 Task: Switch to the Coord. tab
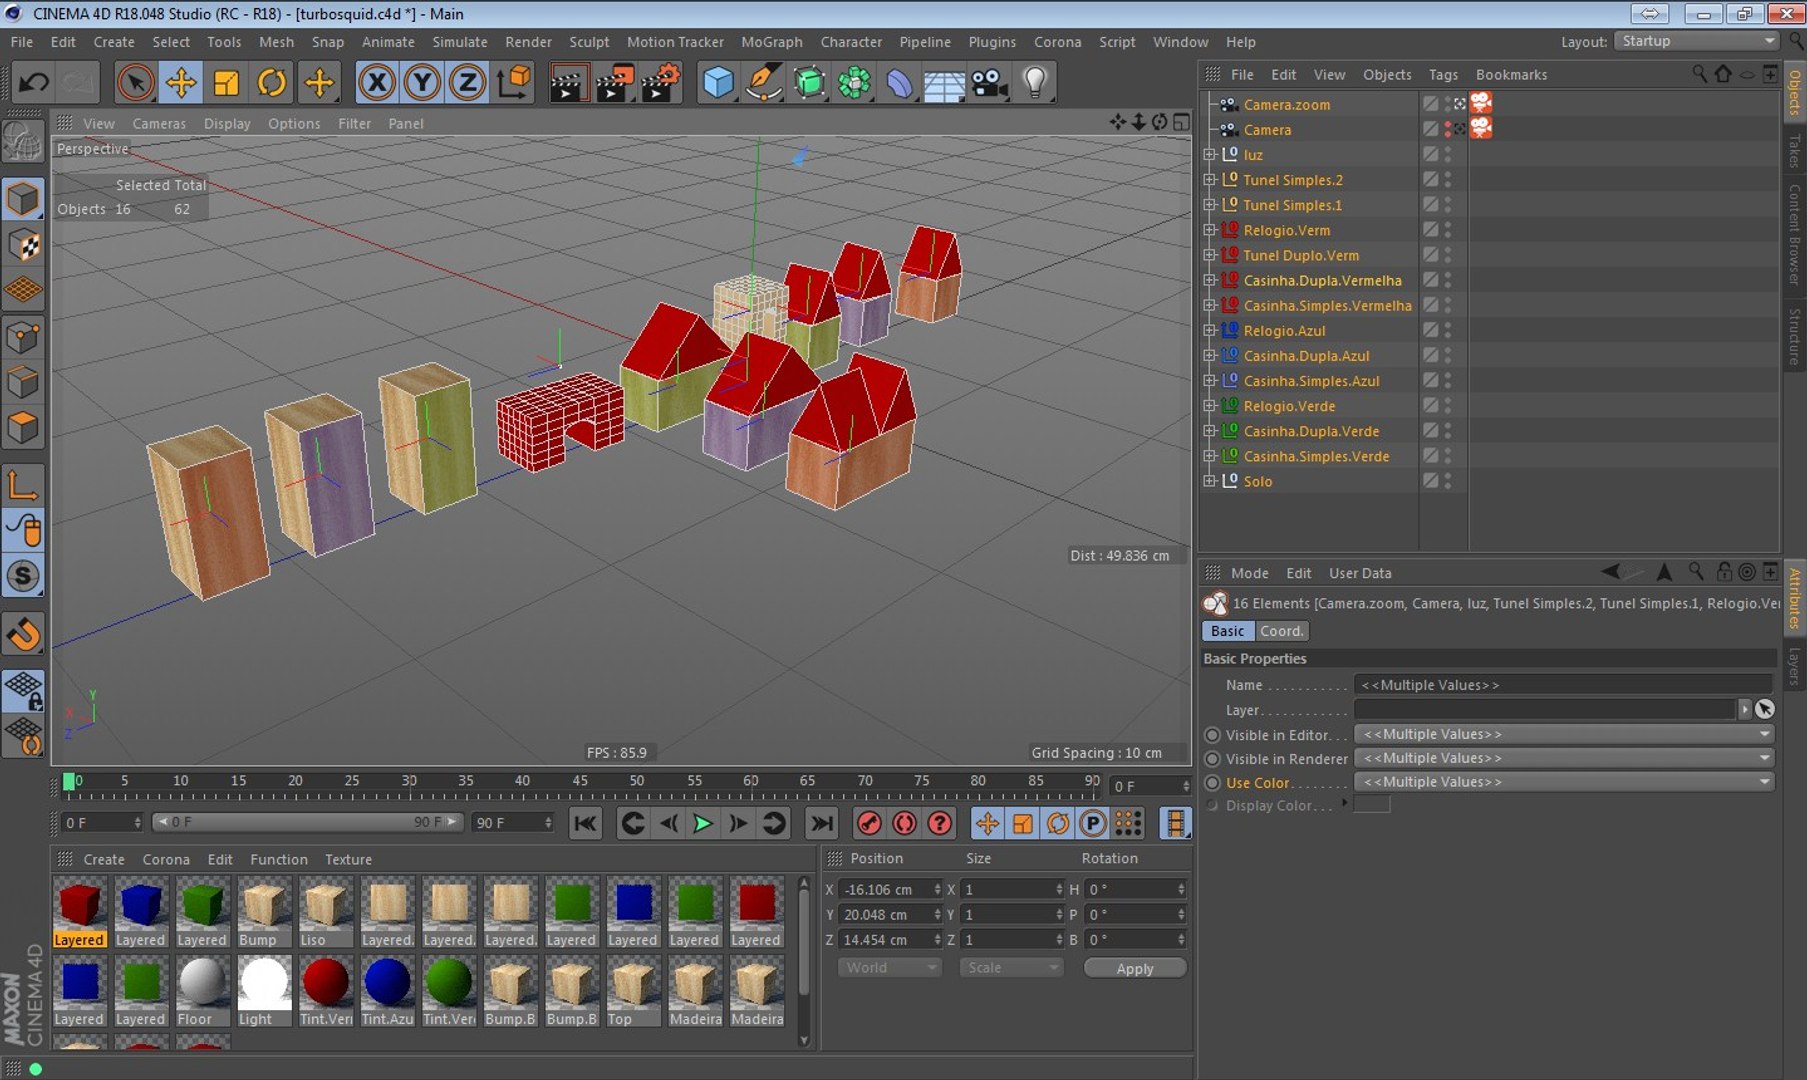(x=1281, y=631)
